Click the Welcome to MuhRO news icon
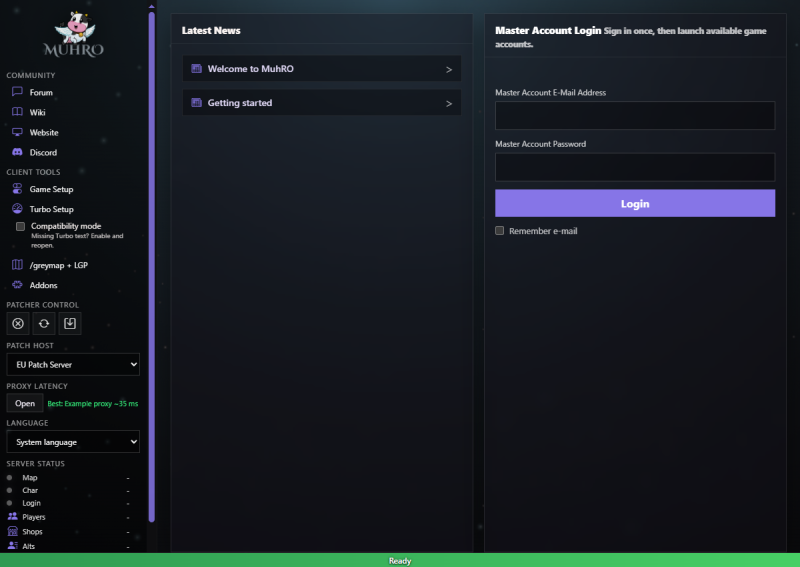 coord(196,68)
